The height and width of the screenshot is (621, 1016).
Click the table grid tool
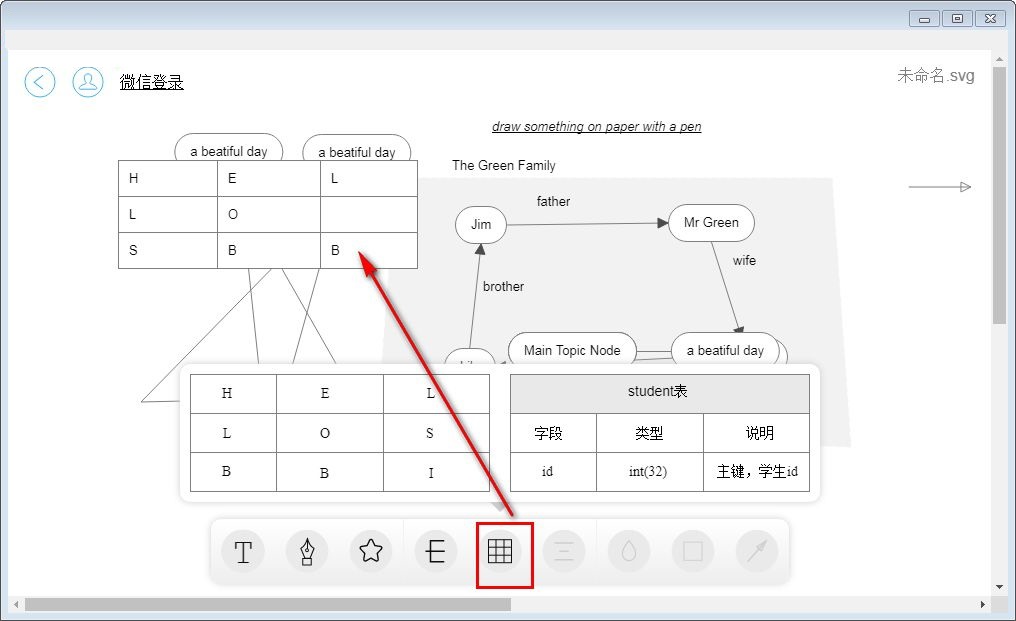pyautogui.click(x=500, y=551)
